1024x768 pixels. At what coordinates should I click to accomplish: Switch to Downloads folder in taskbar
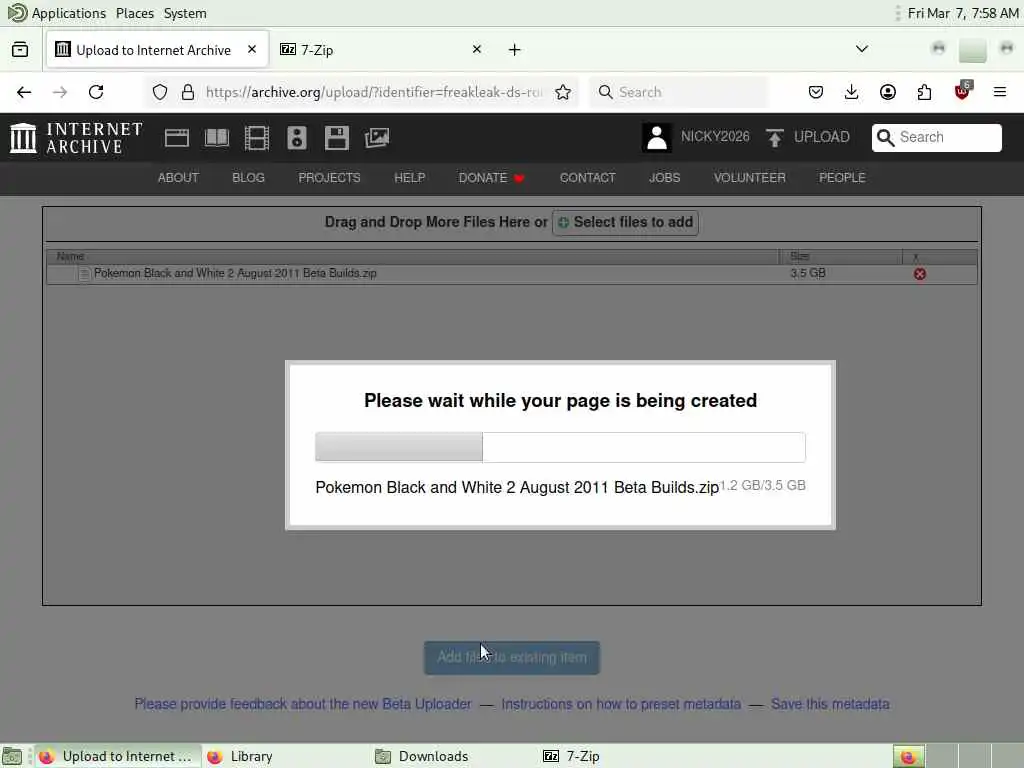[x=454, y=756]
